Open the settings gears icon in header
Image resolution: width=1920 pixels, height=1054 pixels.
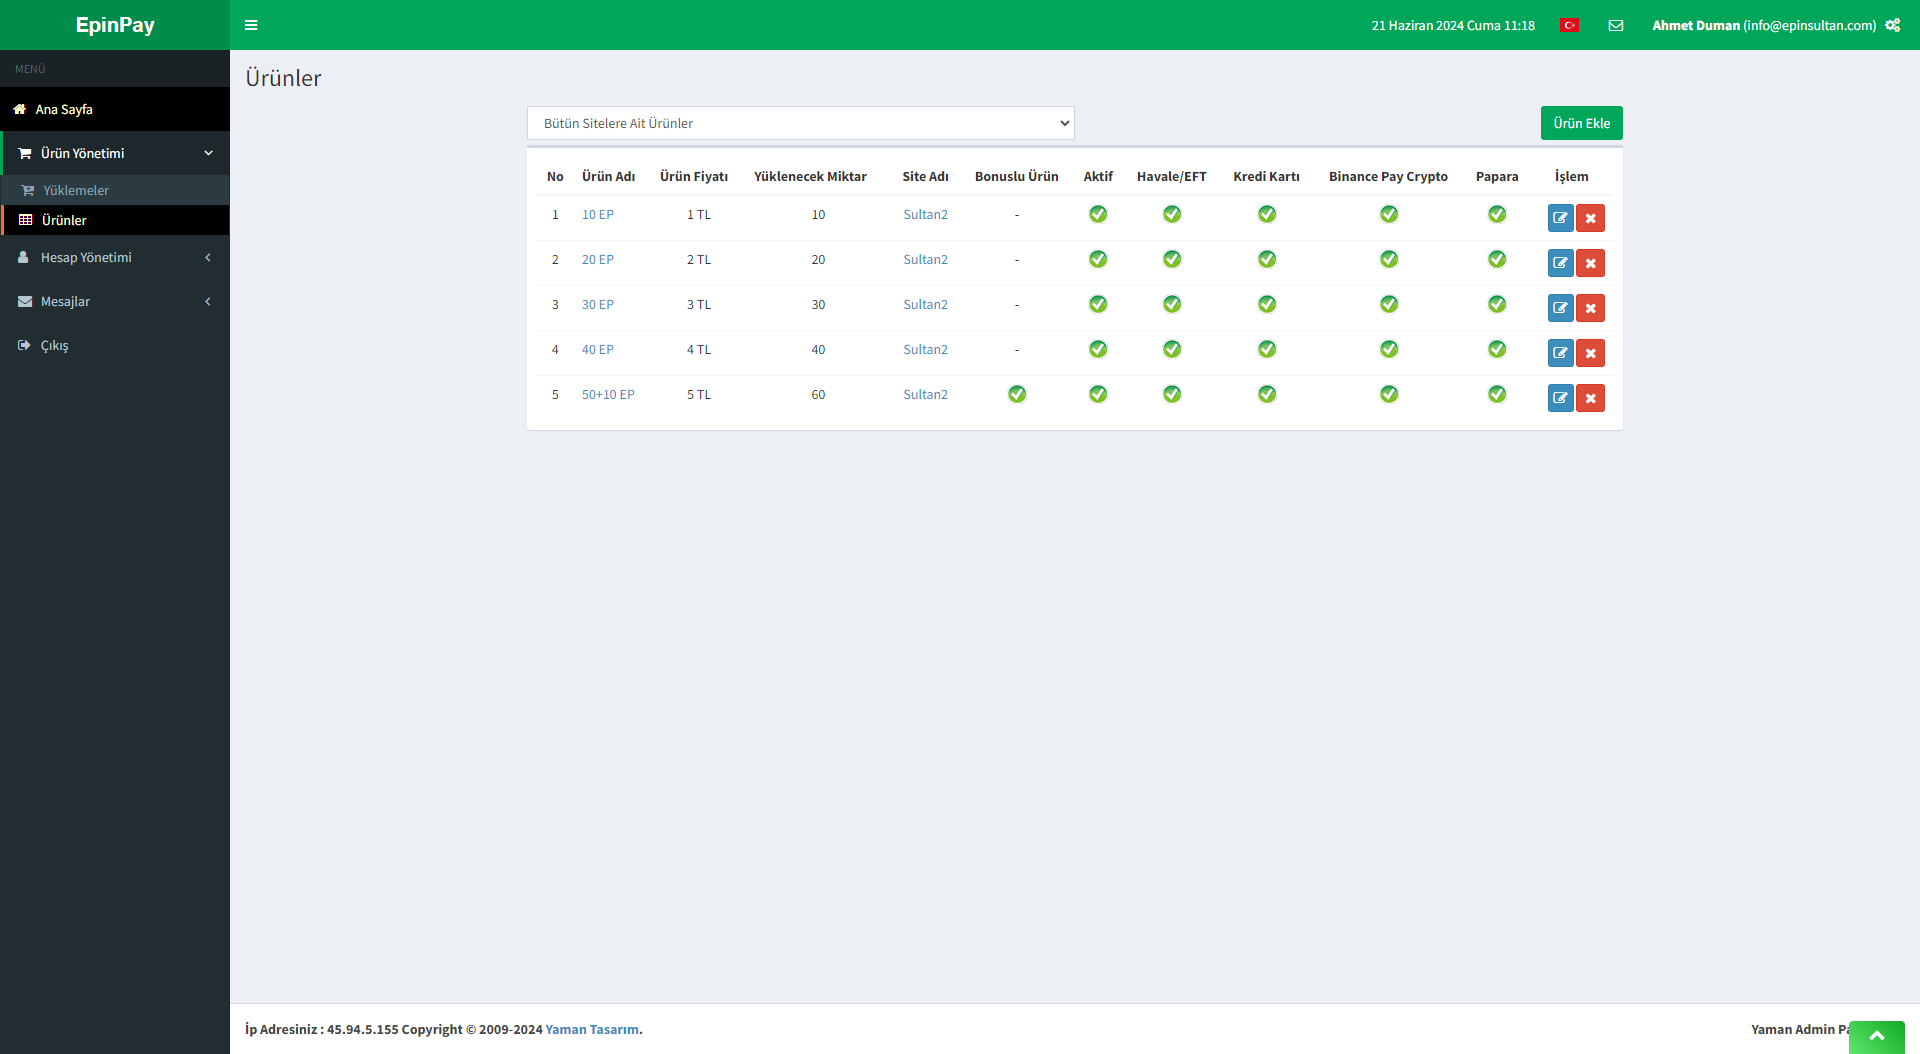pos(1893,25)
